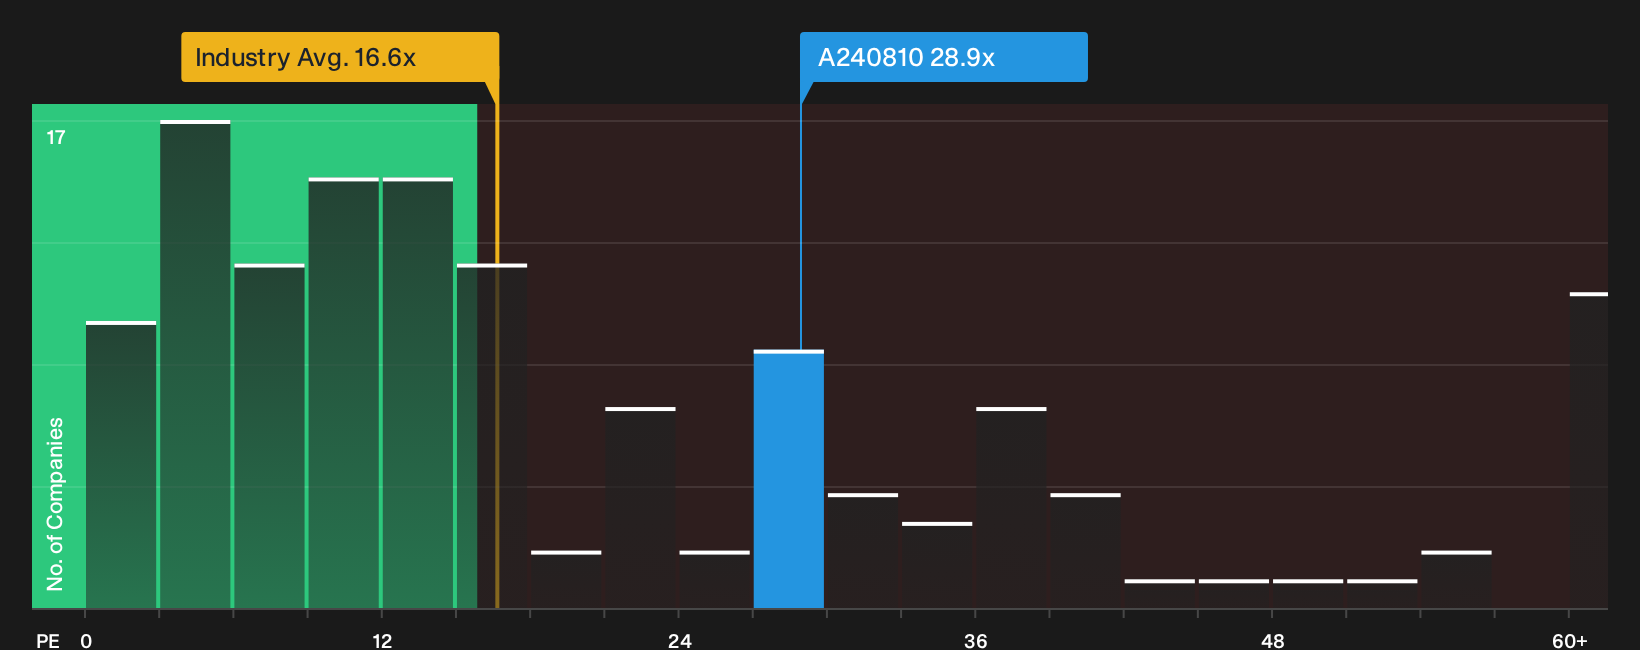This screenshot has height=650, width=1640.
Task: Click the 60+ PE bar at far right
Action: point(1589,450)
